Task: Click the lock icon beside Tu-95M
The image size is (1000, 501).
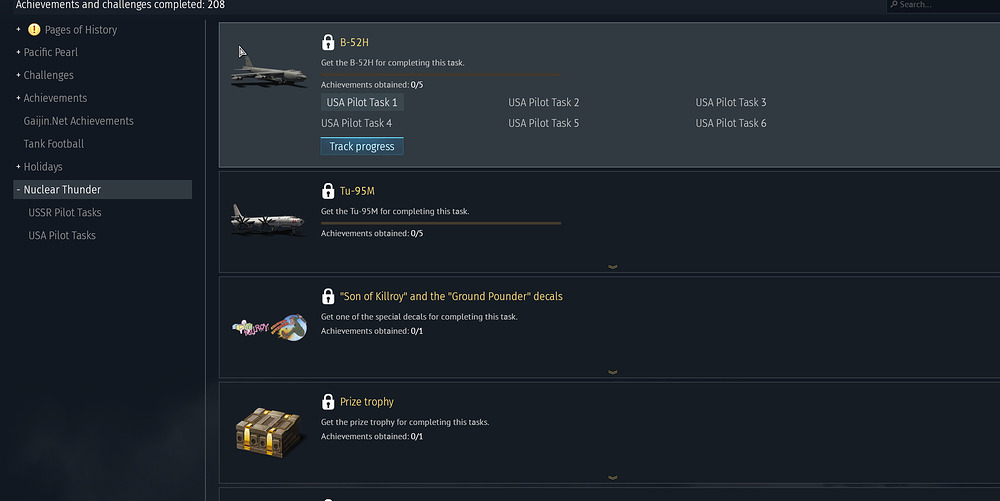Action: click(x=328, y=191)
